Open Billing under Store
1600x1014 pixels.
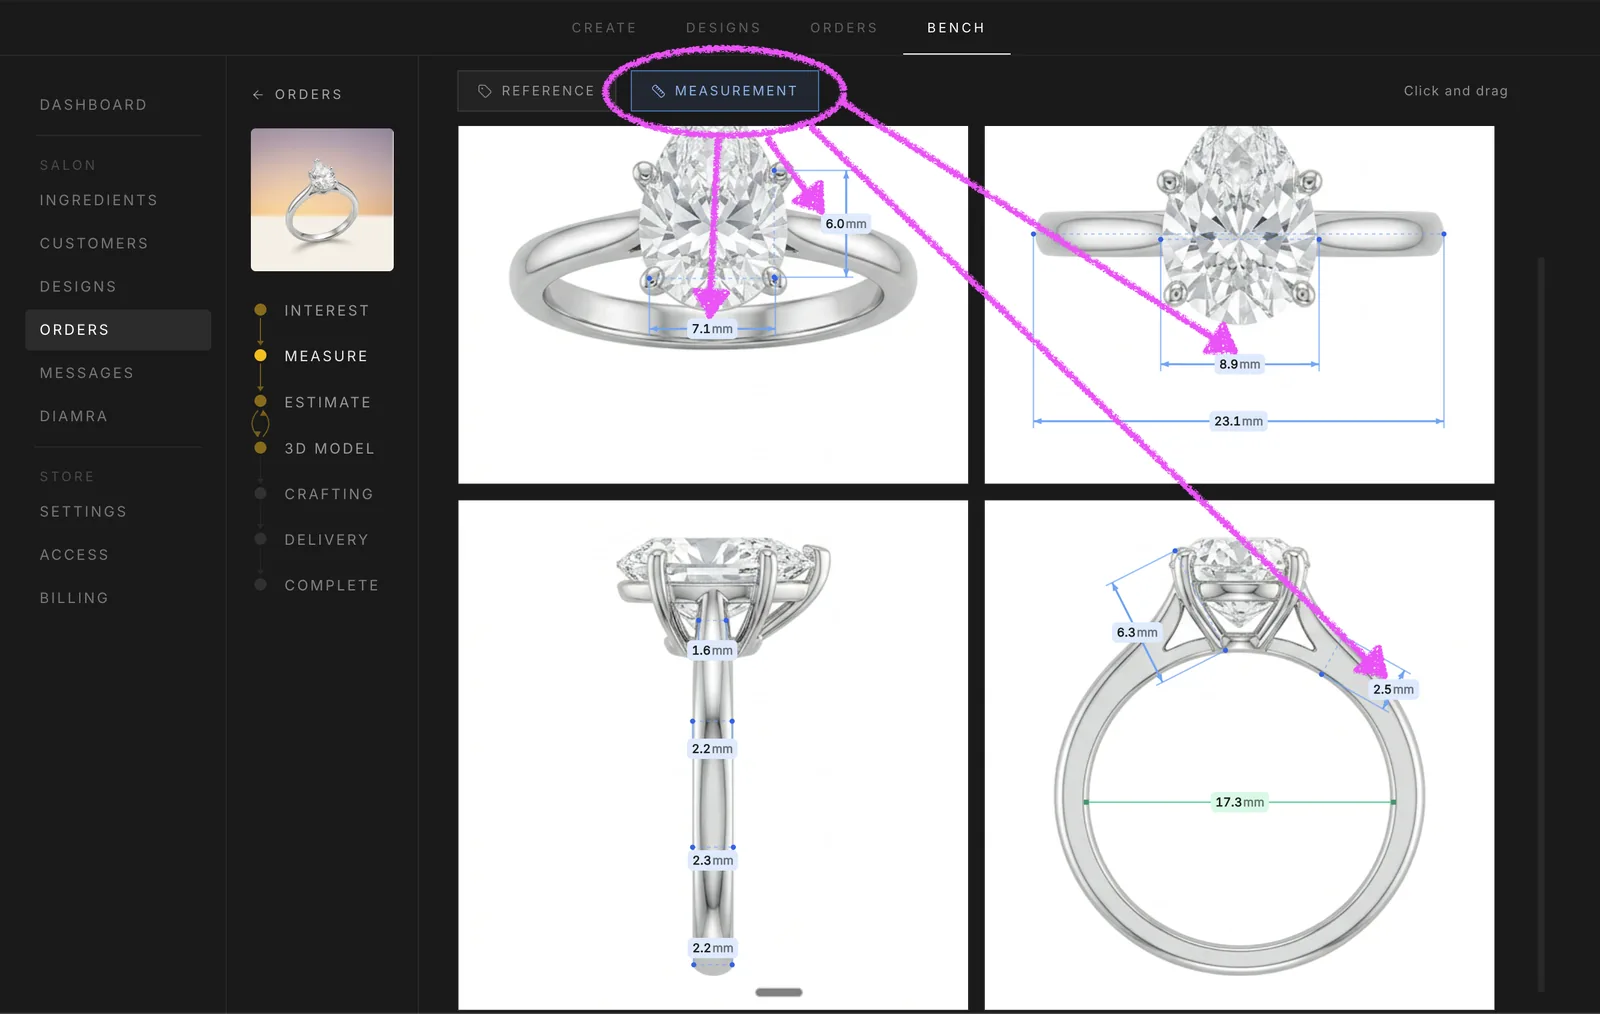tap(74, 598)
